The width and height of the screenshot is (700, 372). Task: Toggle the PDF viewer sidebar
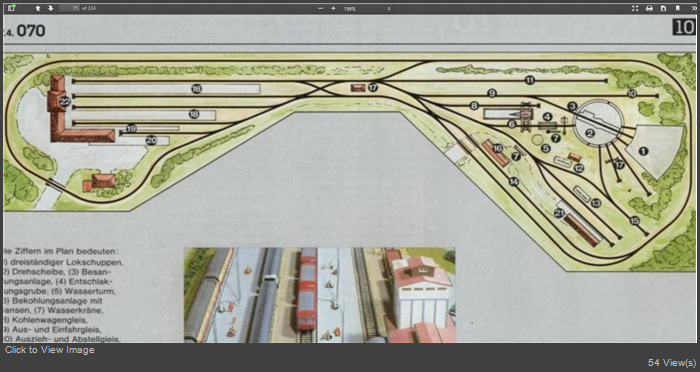point(11,8)
